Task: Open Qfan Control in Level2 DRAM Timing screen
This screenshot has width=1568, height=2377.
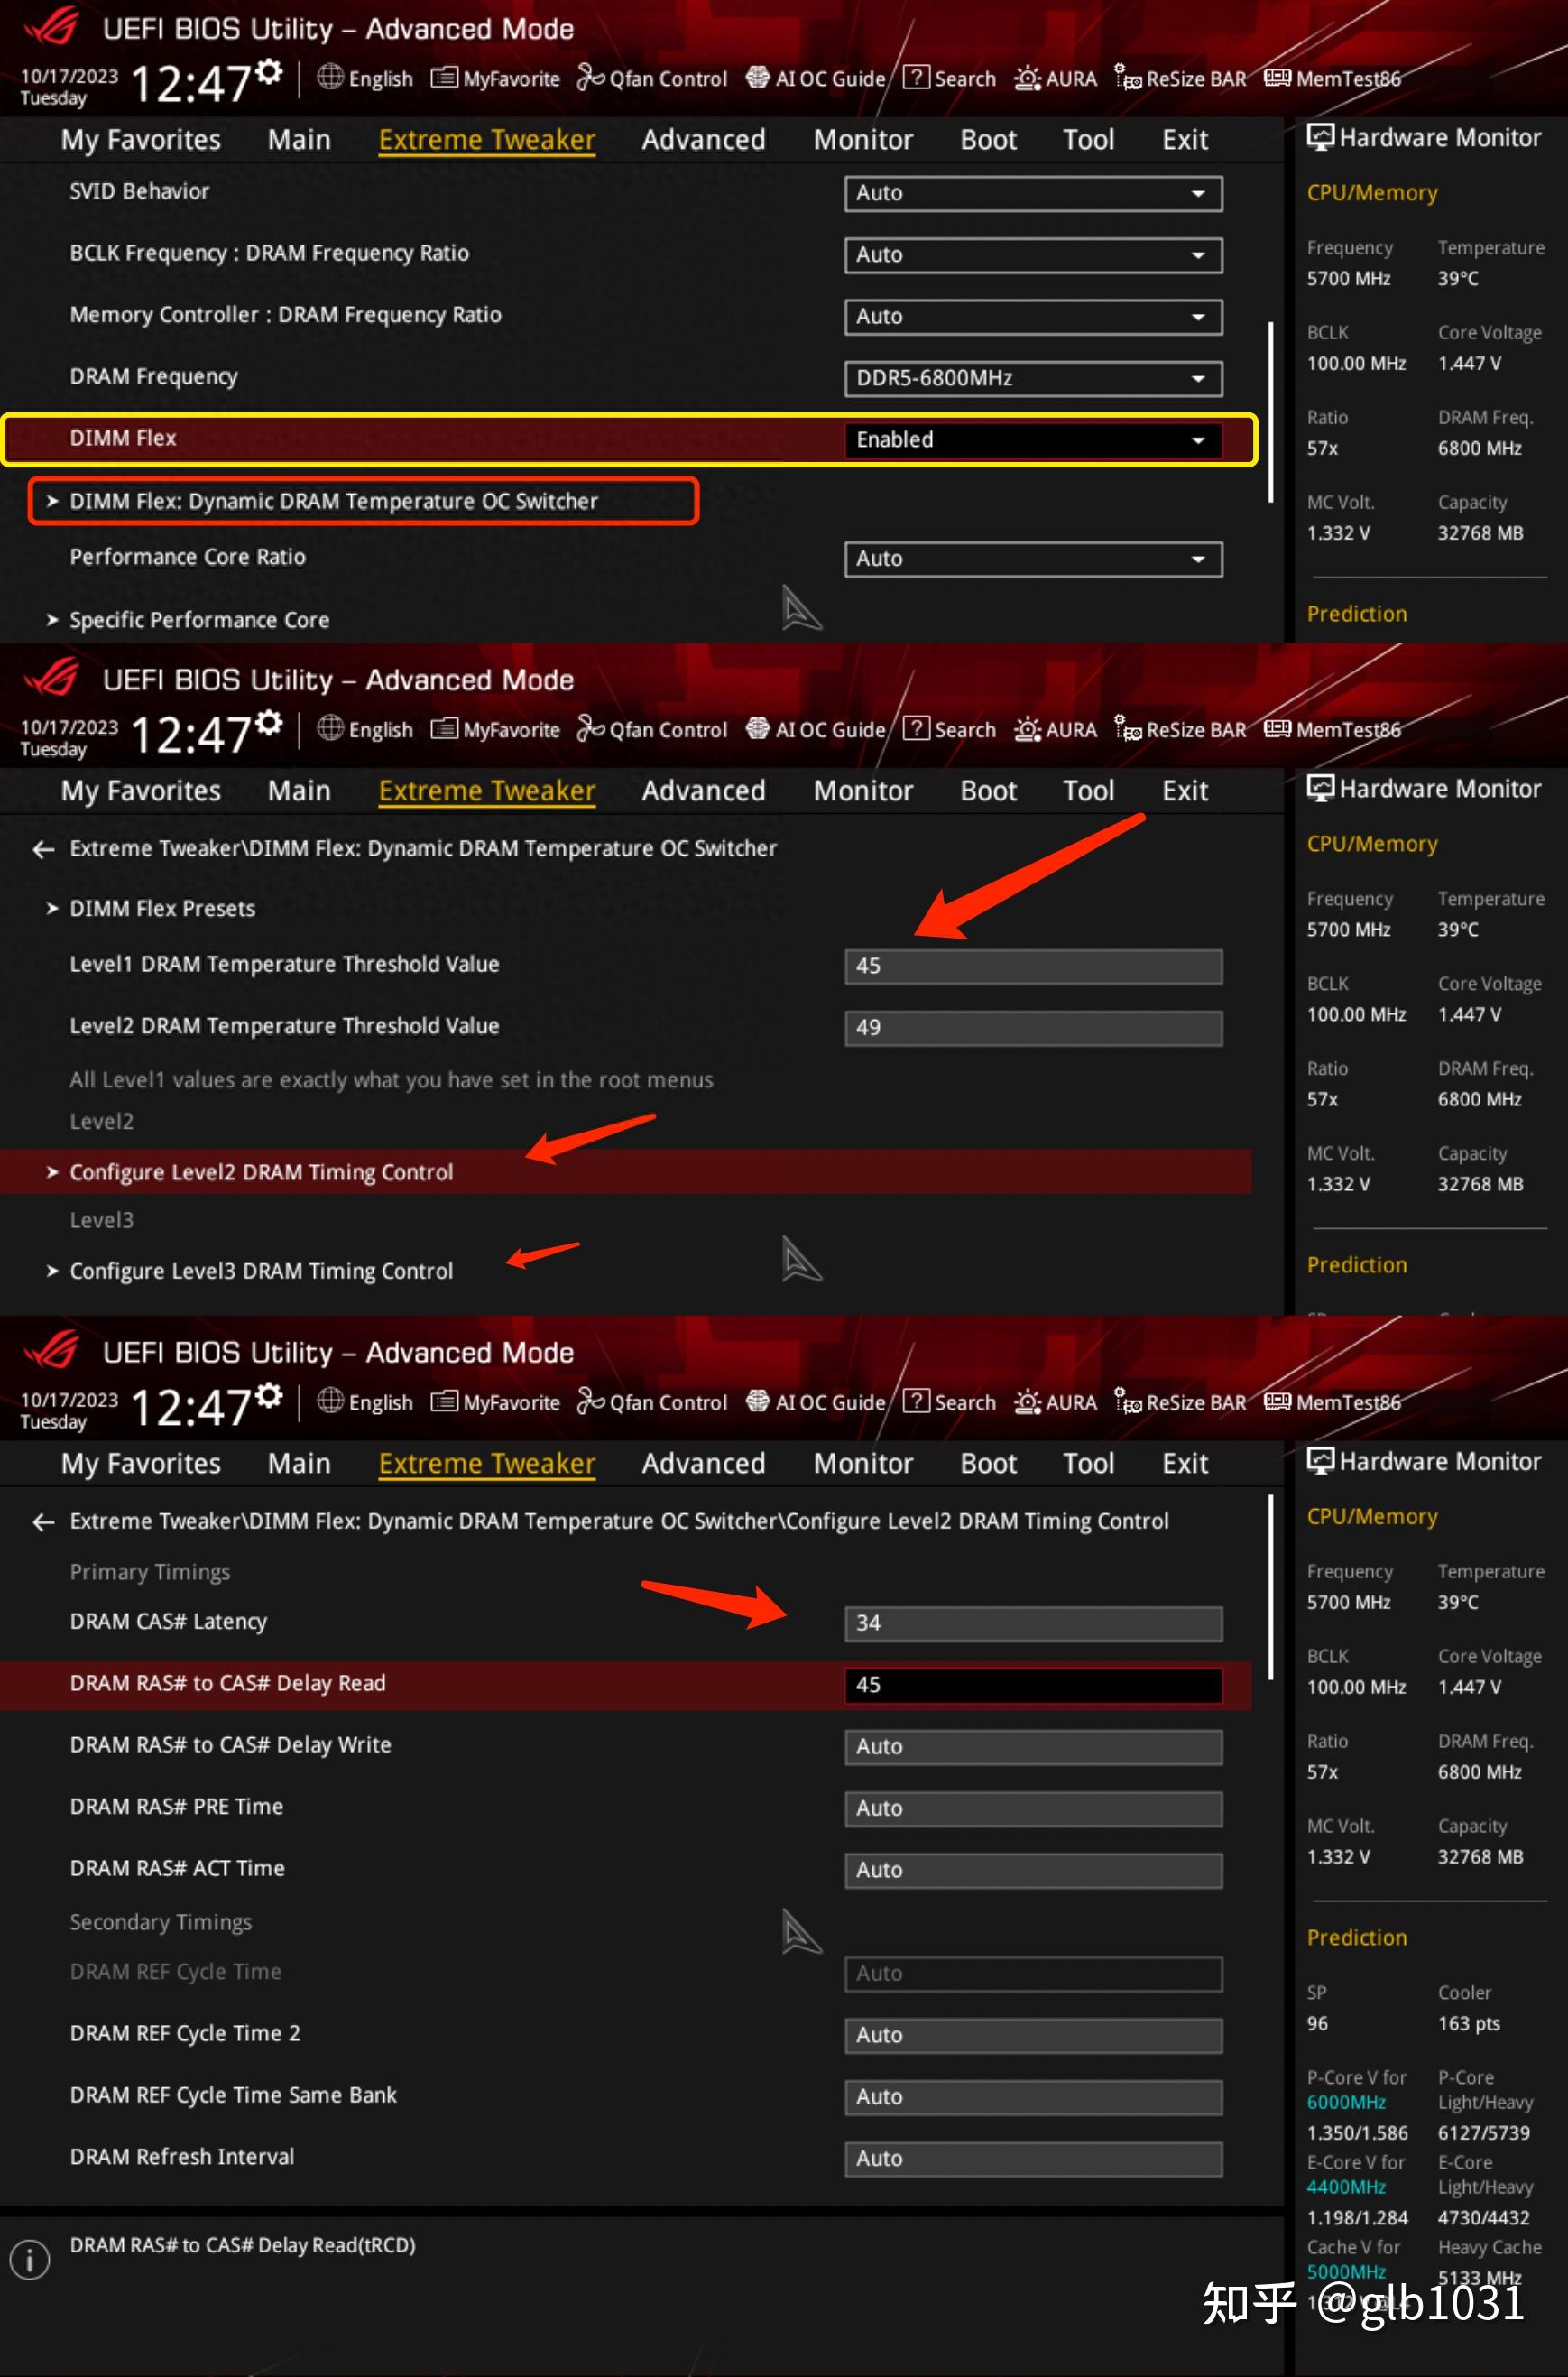Action: (652, 1402)
